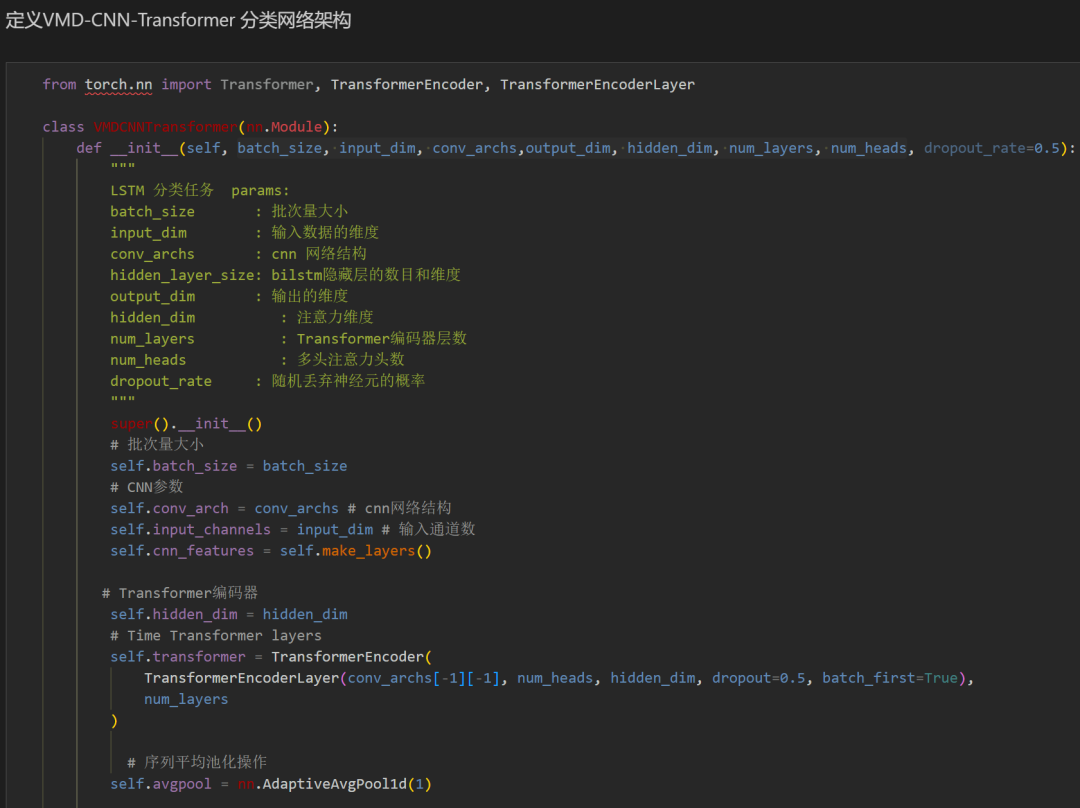Screen dimensions: 1080x808
Task: Click the super().__init__() call
Action: click(x=186, y=423)
